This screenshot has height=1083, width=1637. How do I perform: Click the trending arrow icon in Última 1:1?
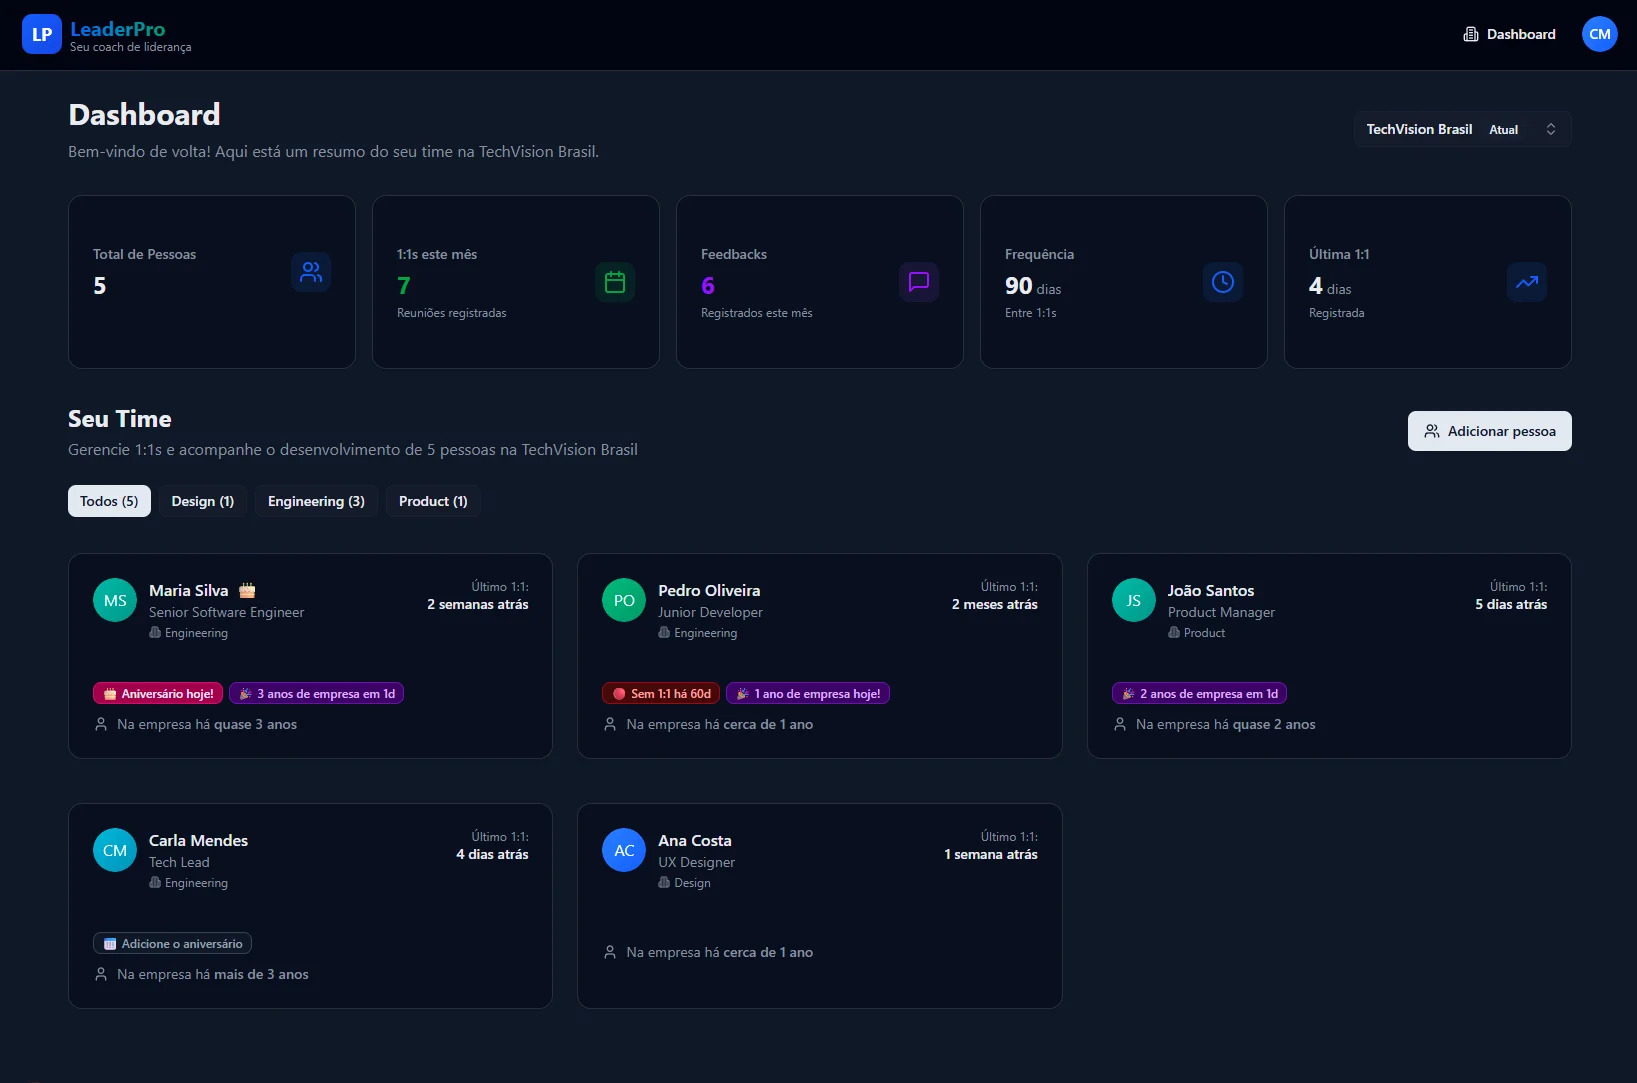click(x=1526, y=282)
